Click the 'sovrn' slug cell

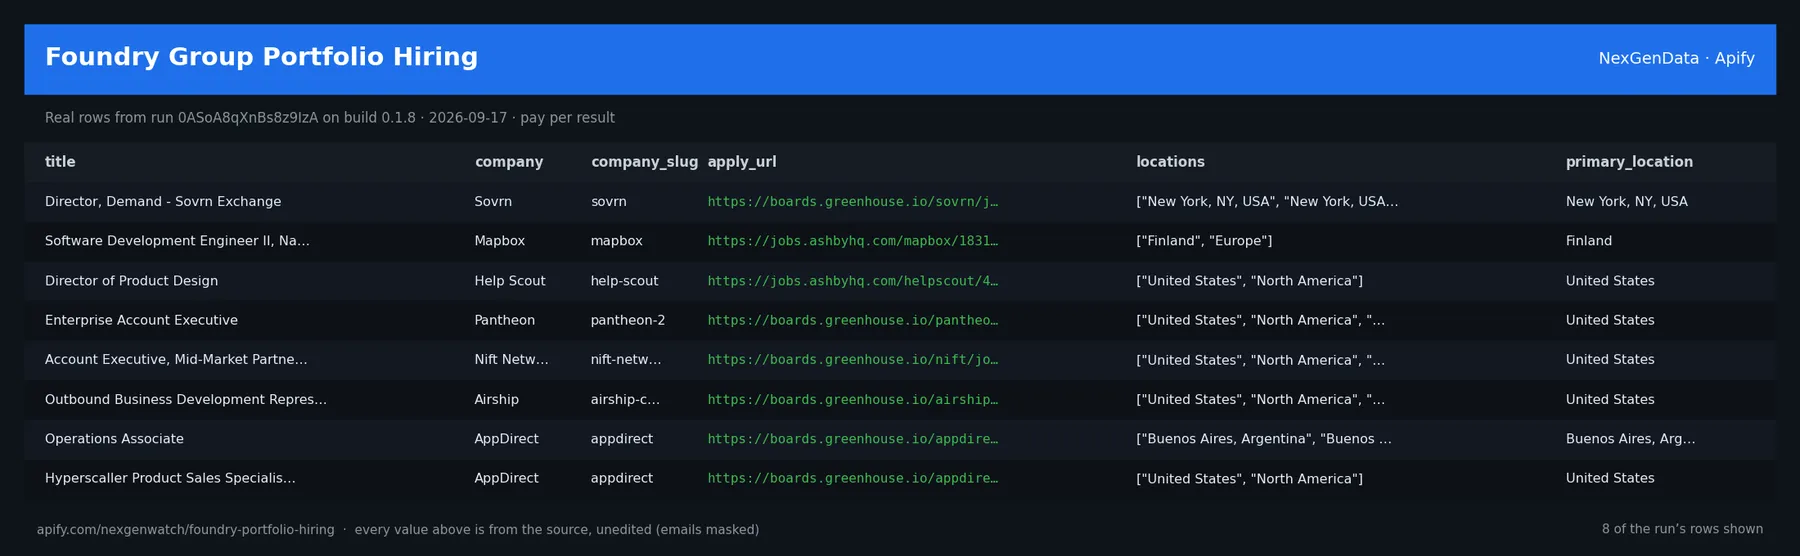click(609, 202)
